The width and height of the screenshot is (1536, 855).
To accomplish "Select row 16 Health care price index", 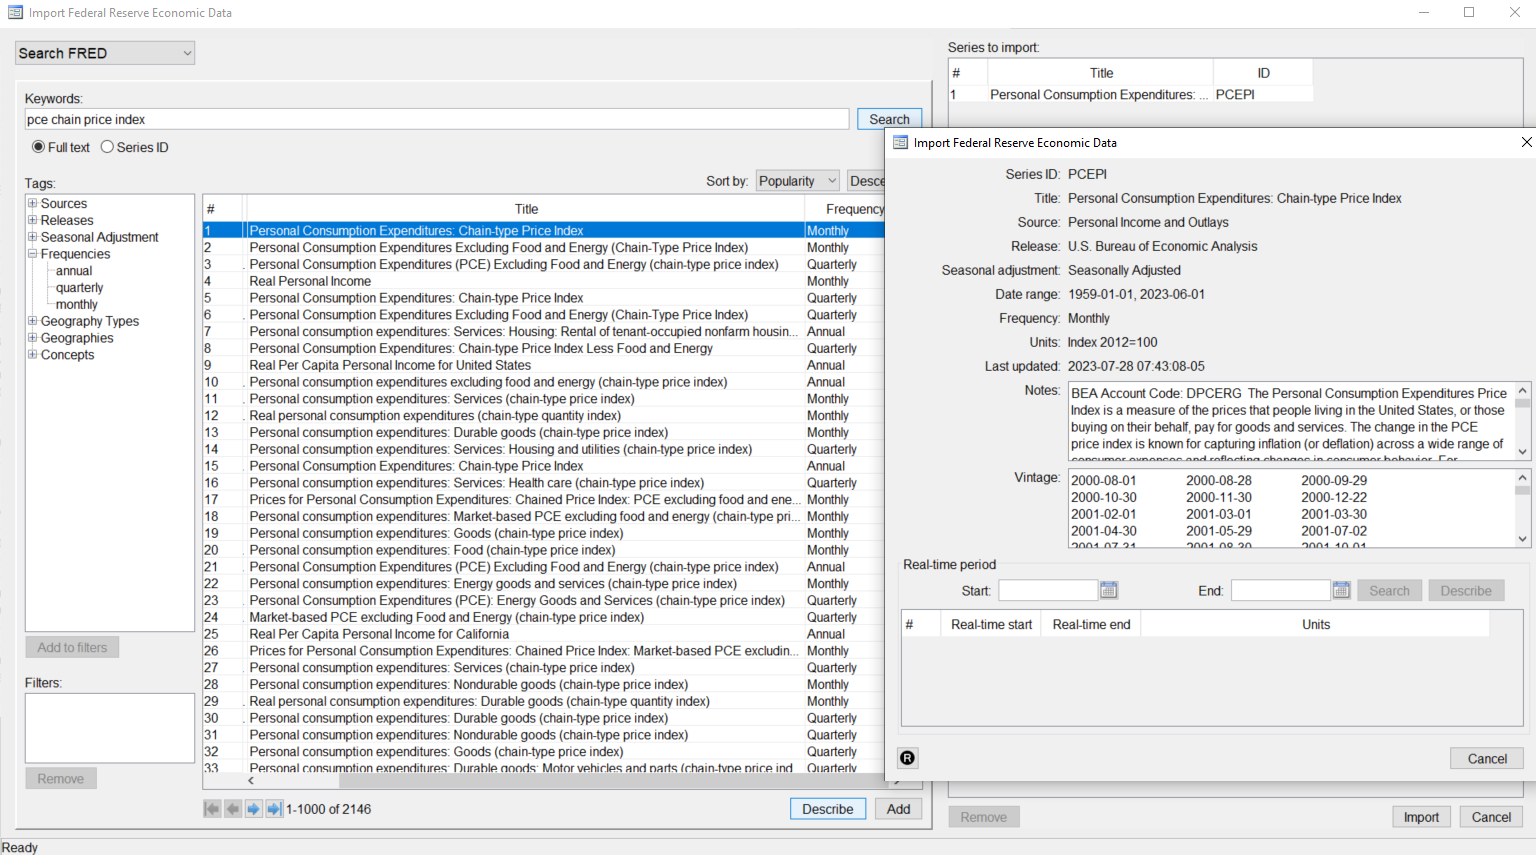I will point(544,483).
